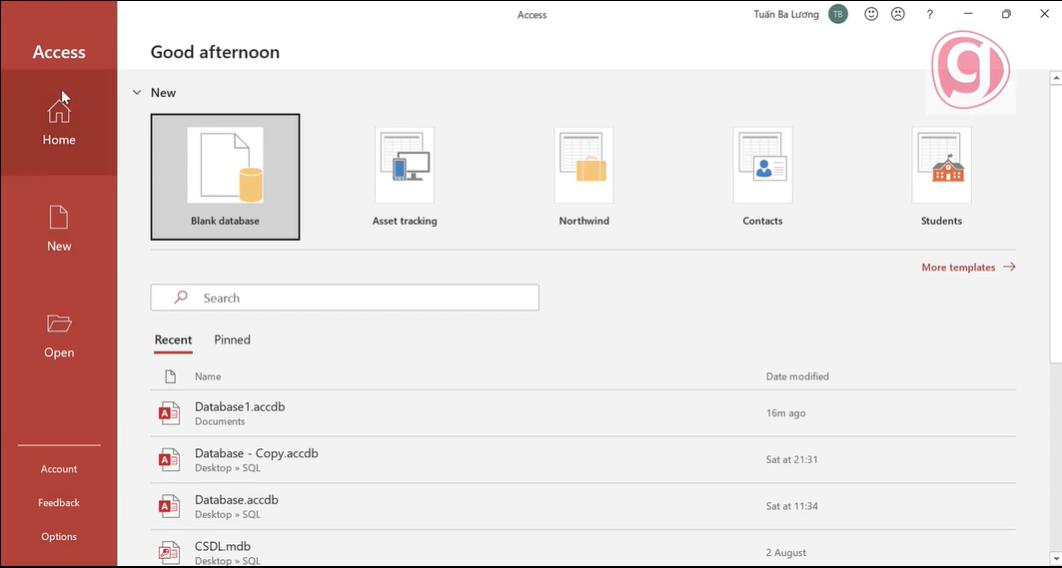Open the Home page in sidebar
1062x568 pixels.
(59, 123)
